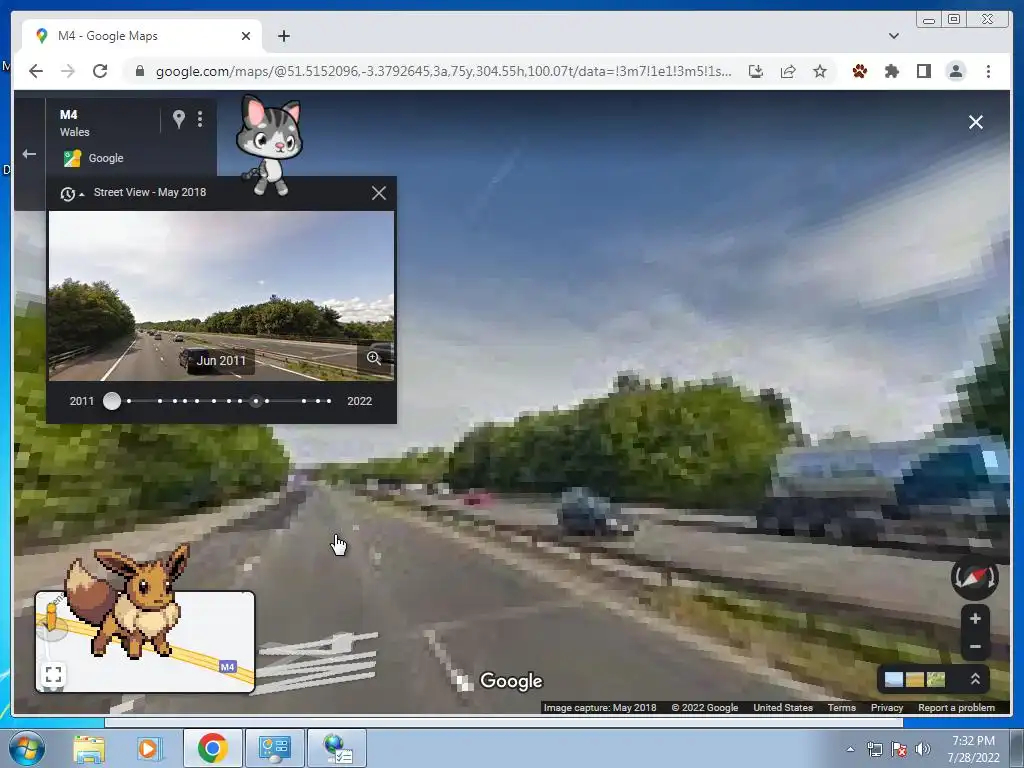Click the compass to reset heading

pyautogui.click(x=974, y=578)
